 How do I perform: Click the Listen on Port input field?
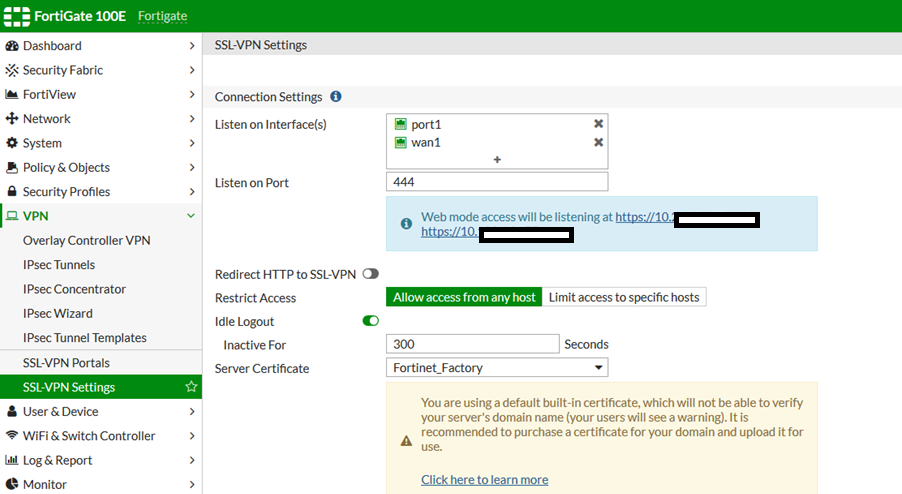tap(497, 182)
